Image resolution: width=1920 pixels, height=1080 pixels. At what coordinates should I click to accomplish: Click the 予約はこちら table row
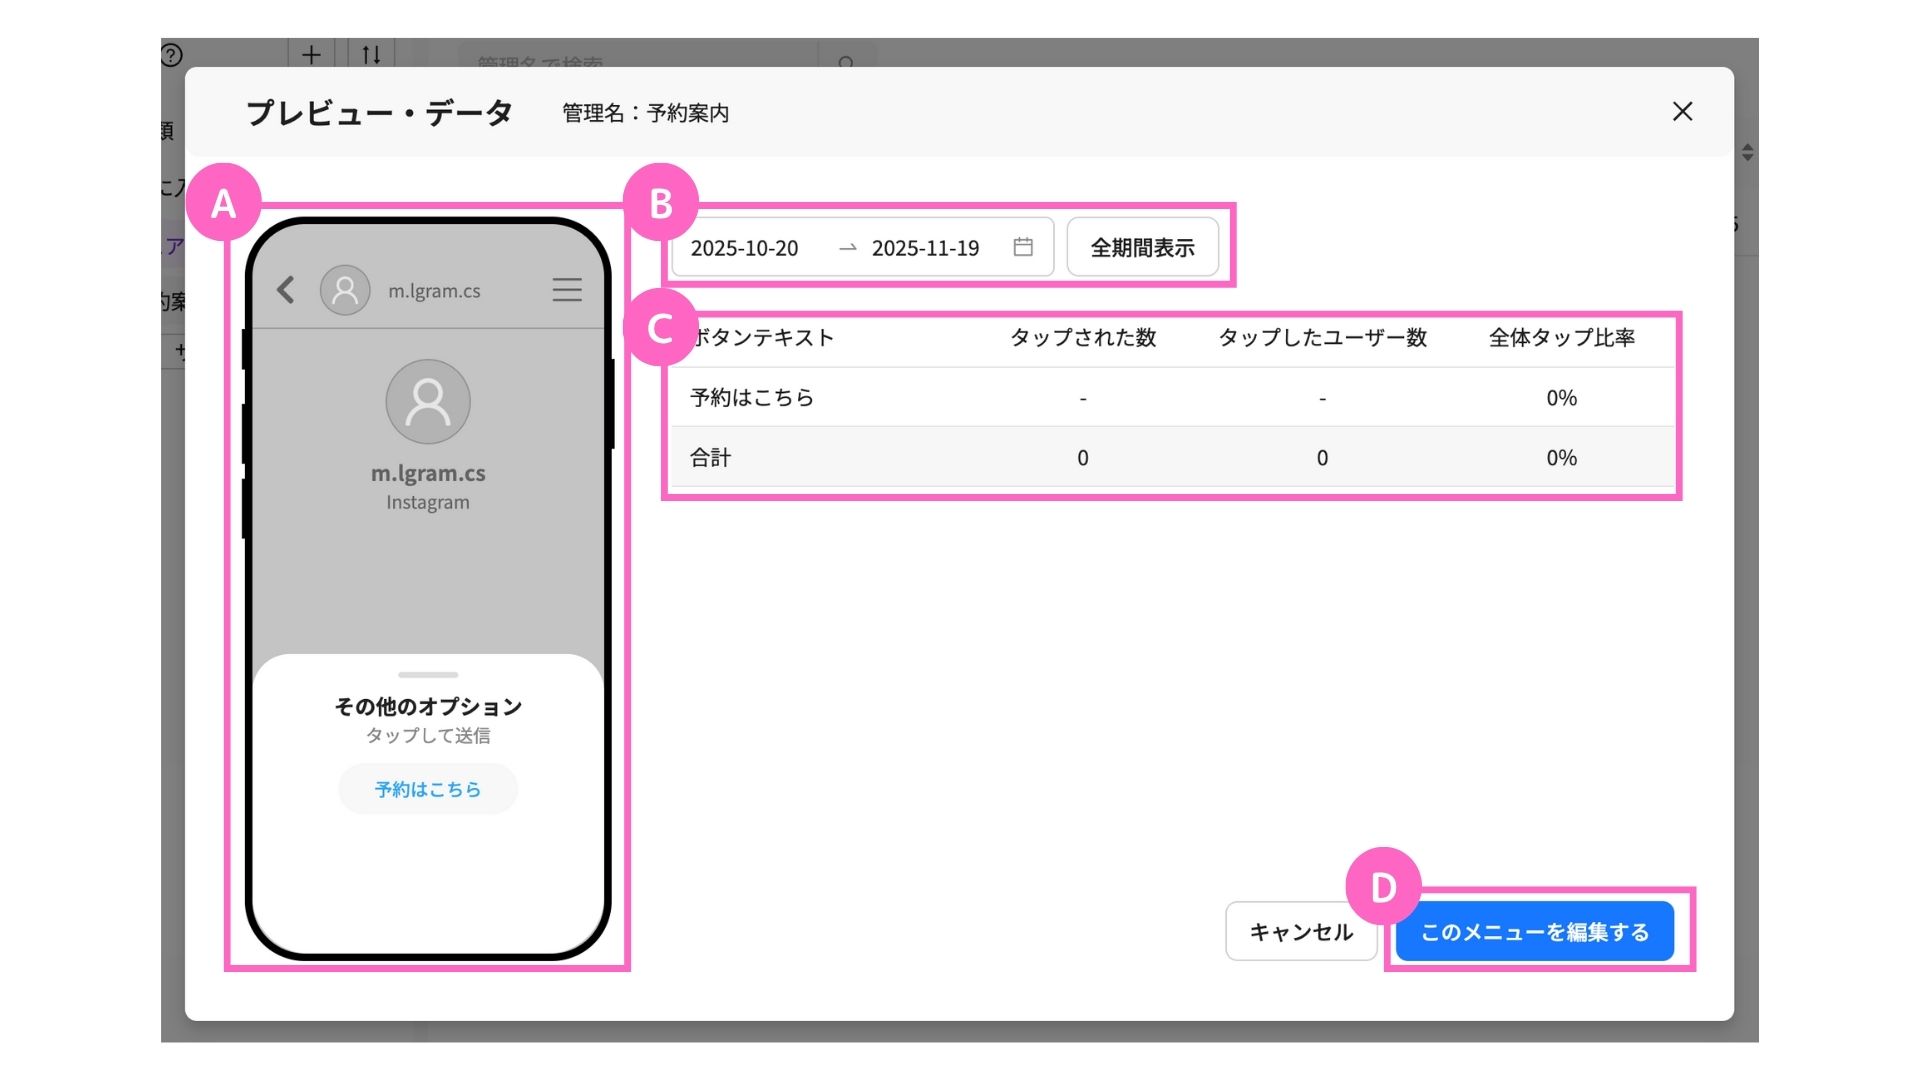752,398
